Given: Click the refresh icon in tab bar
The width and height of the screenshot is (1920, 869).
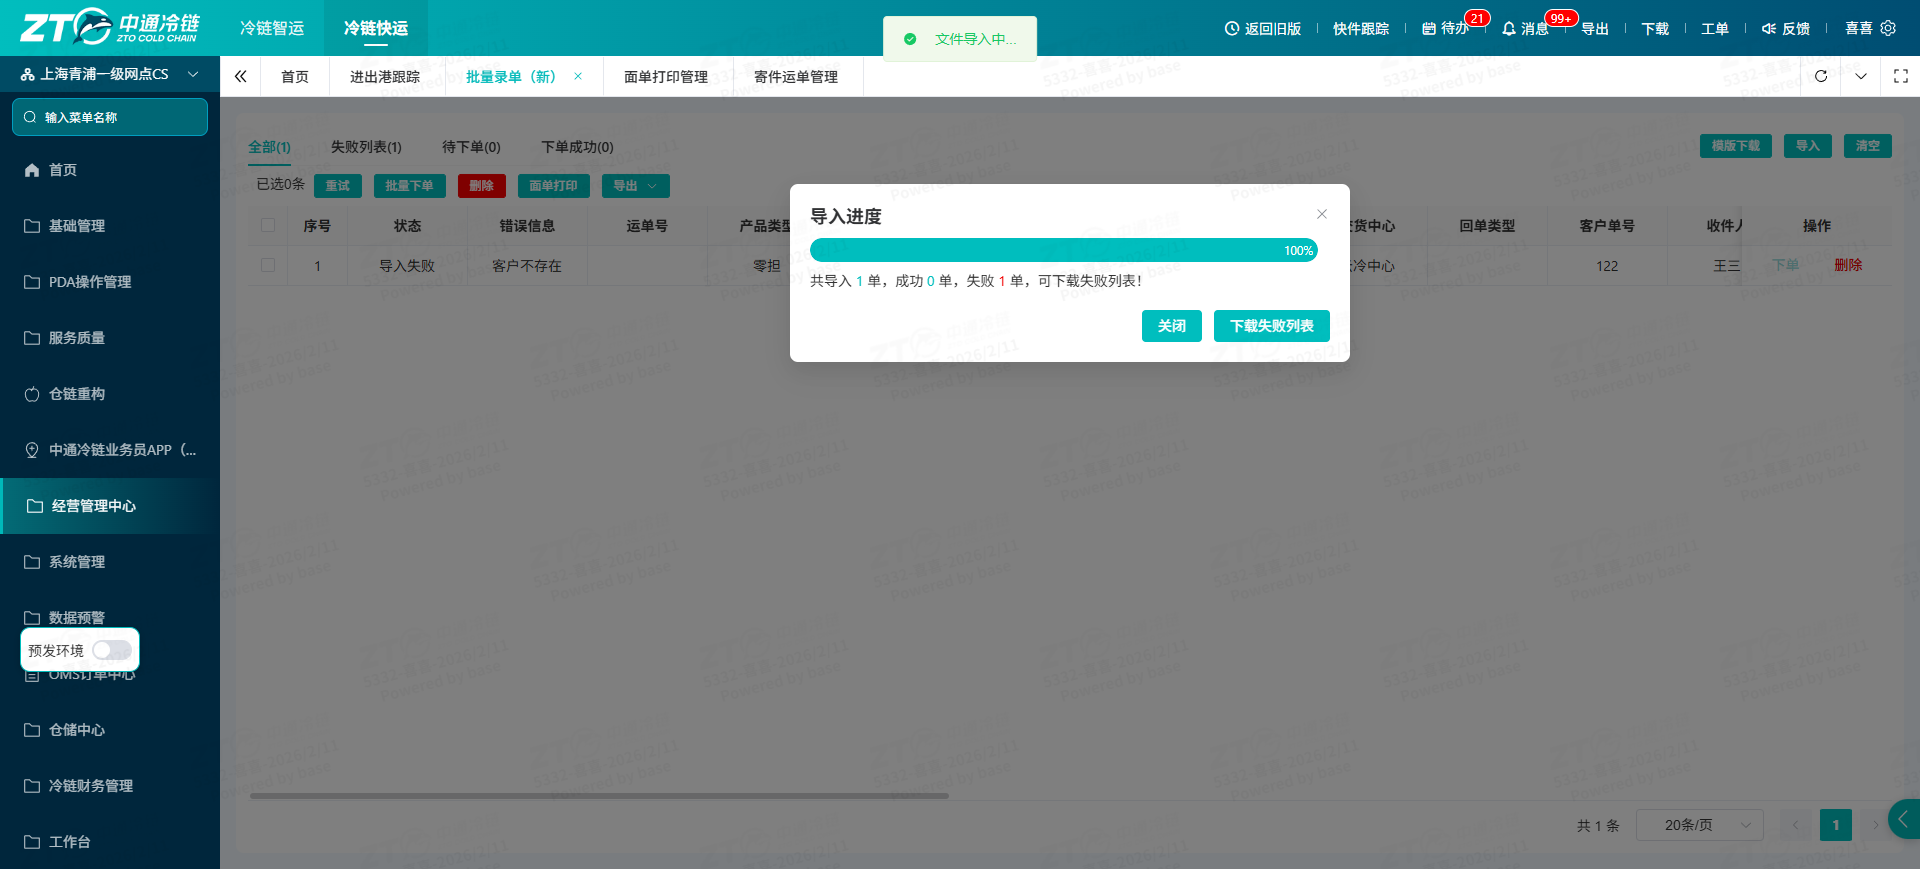Looking at the screenshot, I should coord(1821,76).
